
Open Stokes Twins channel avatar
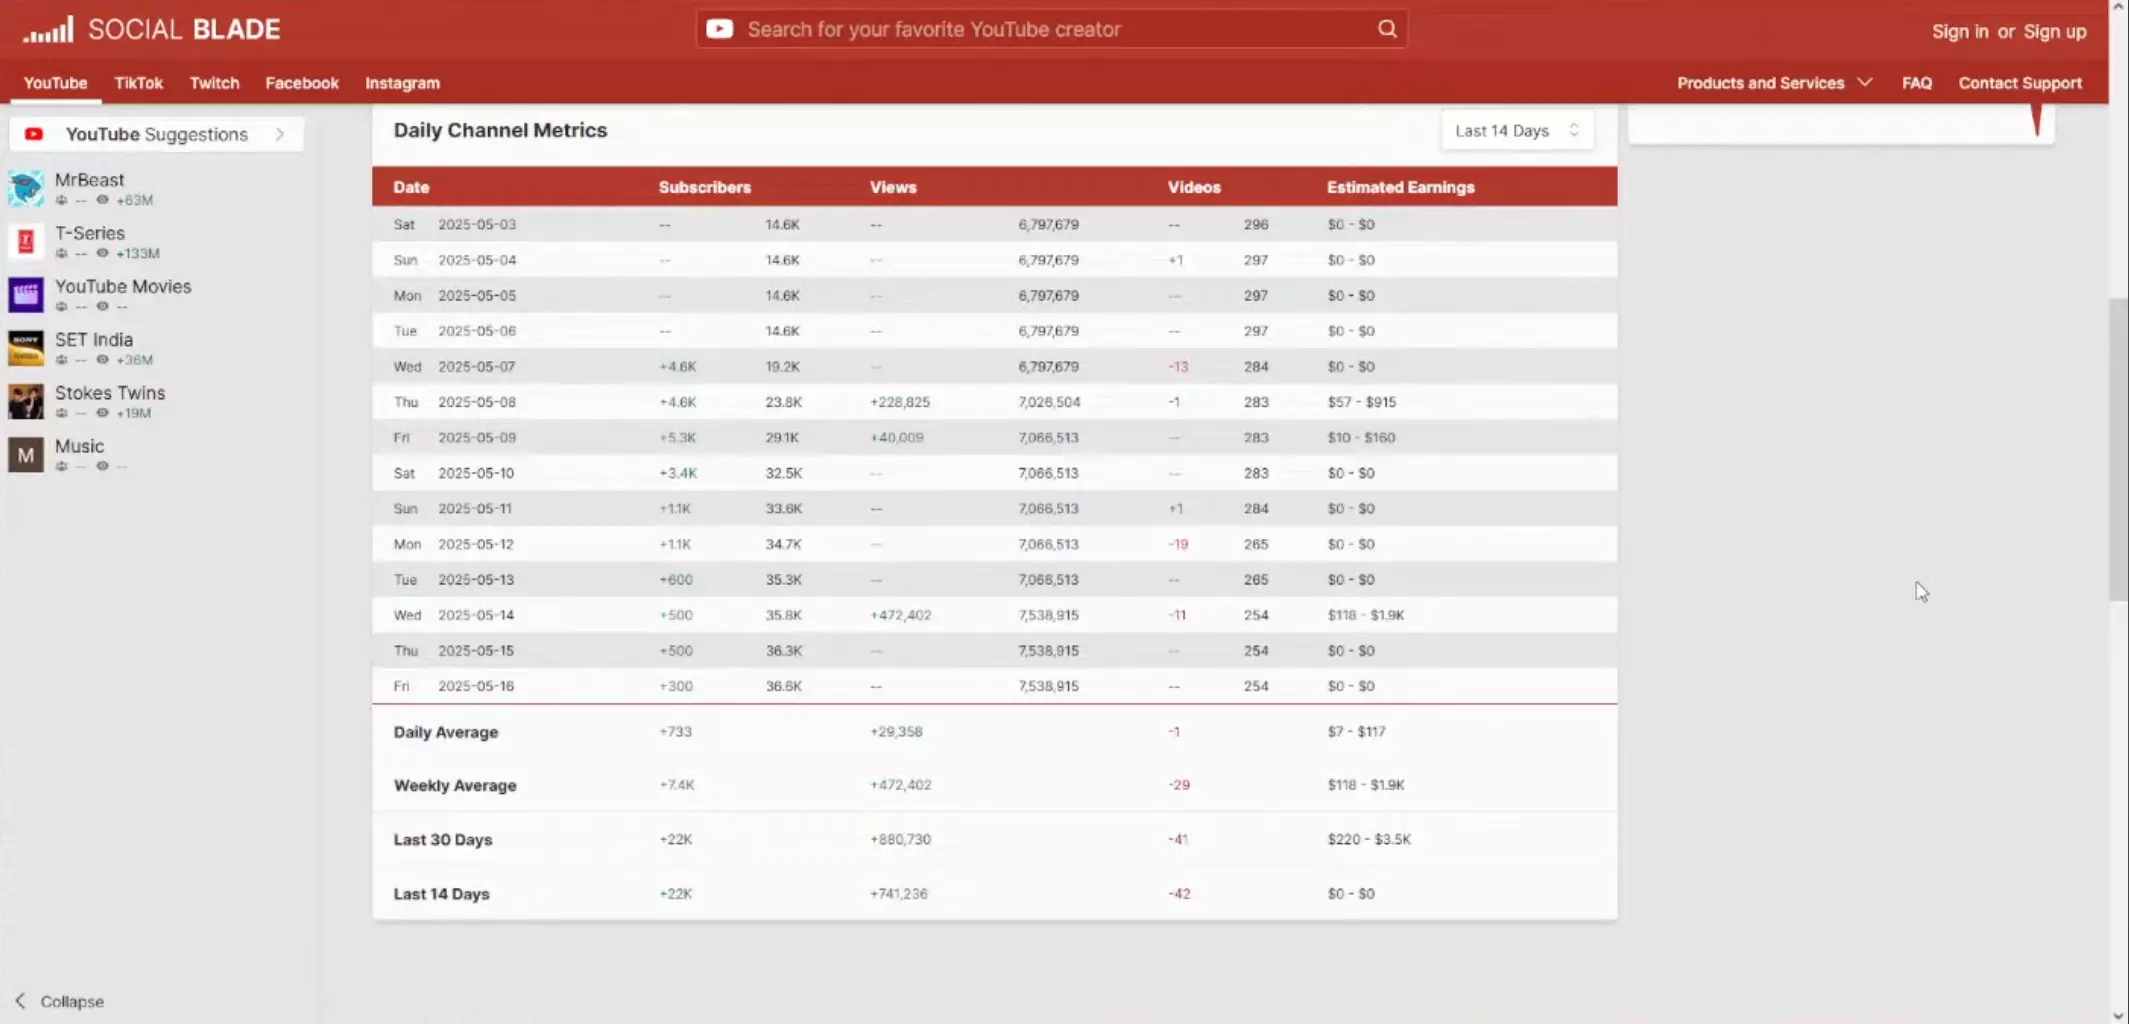[x=26, y=401]
